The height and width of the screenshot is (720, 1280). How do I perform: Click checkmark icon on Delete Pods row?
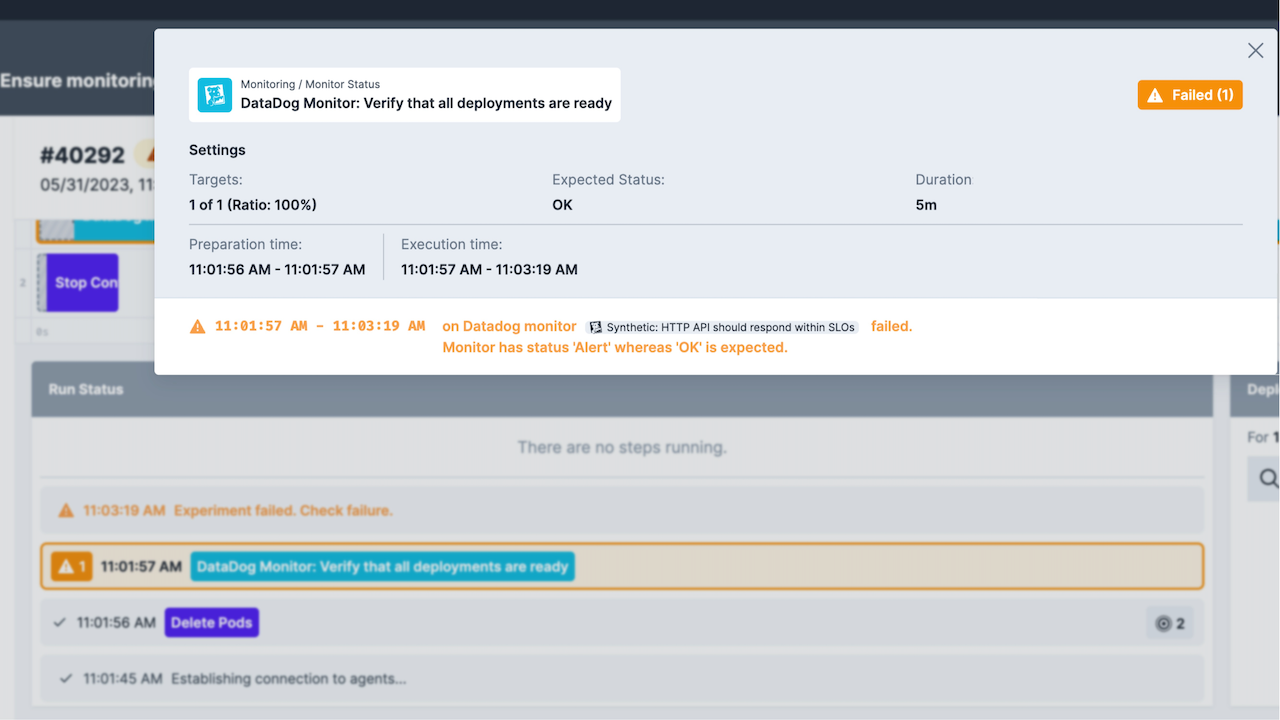[60, 622]
